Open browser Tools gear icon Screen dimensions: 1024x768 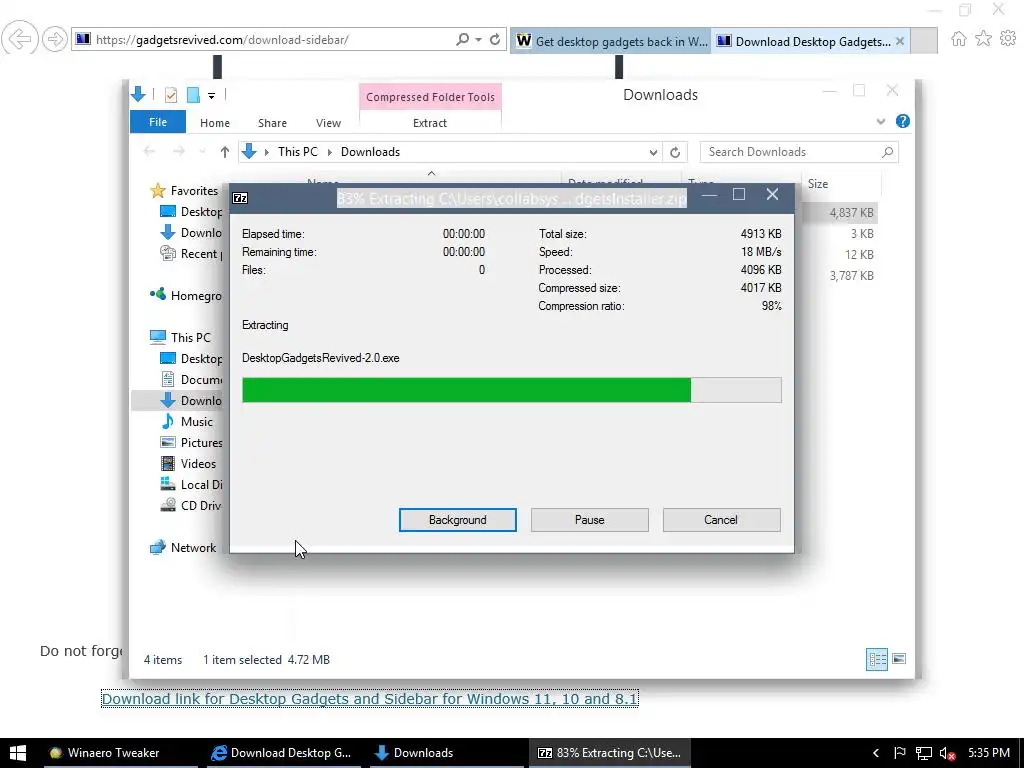1008,39
